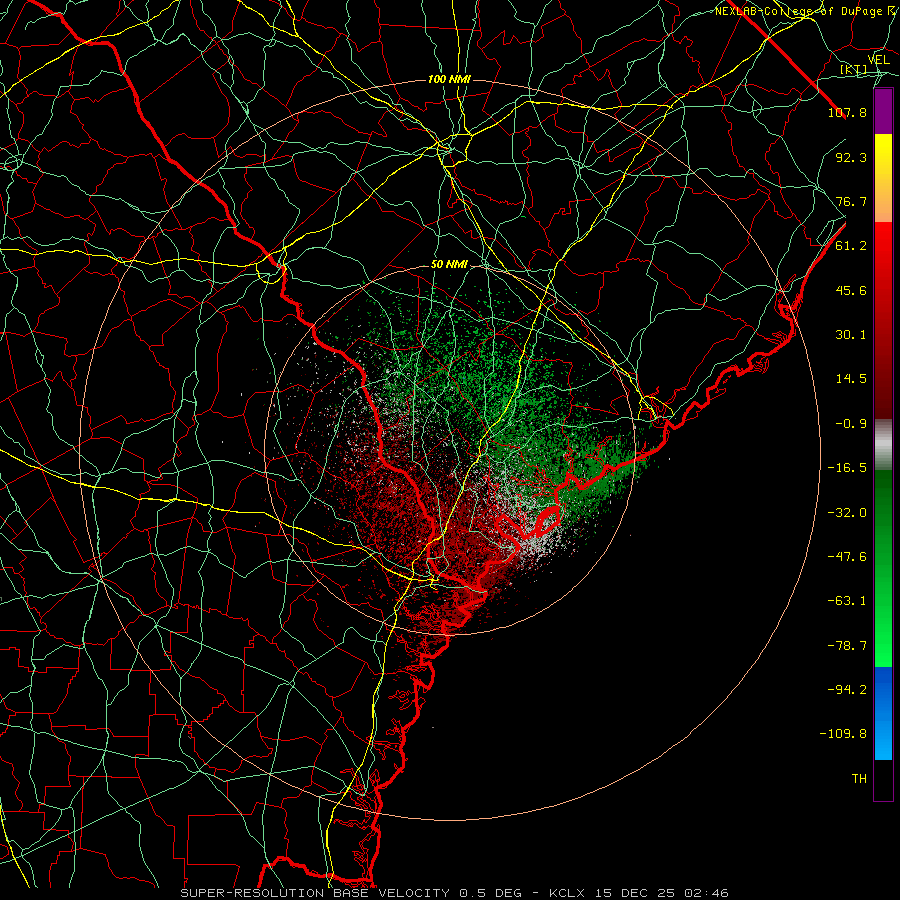Click the 92.3 velocity scale value

pyautogui.click(x=851, y=157)
